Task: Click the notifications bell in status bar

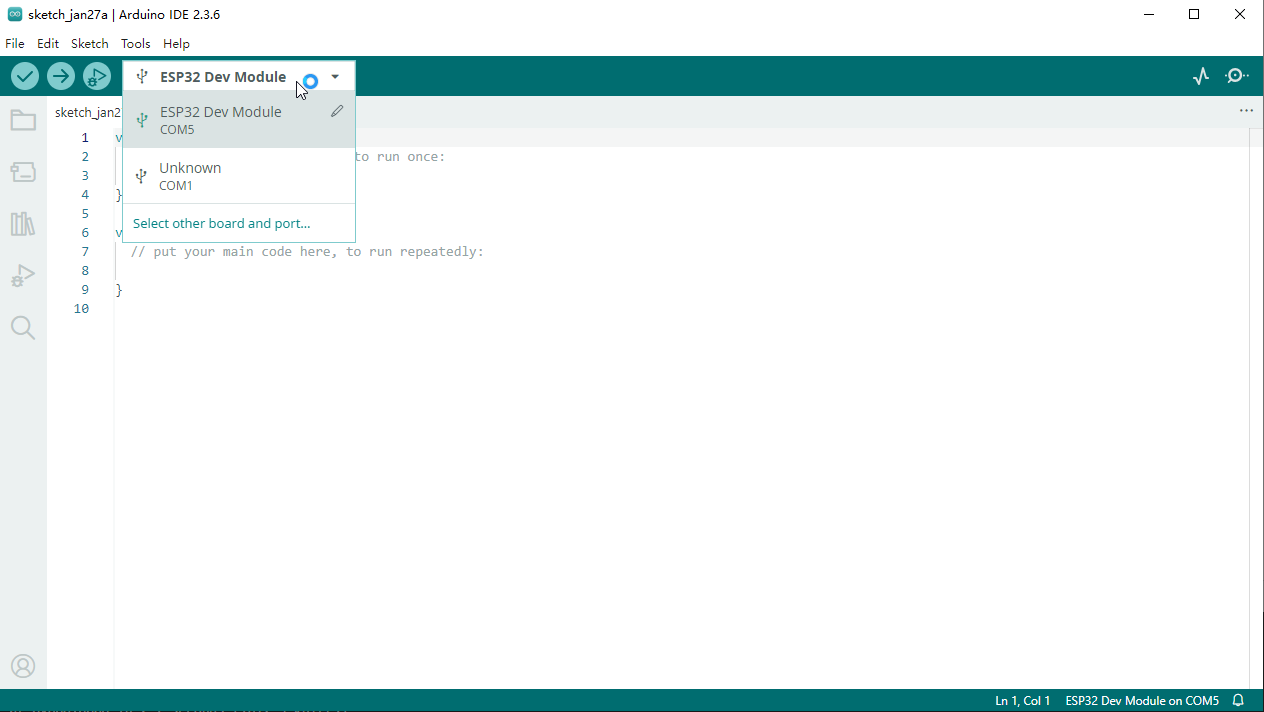Action: (x=1238, y=701)
